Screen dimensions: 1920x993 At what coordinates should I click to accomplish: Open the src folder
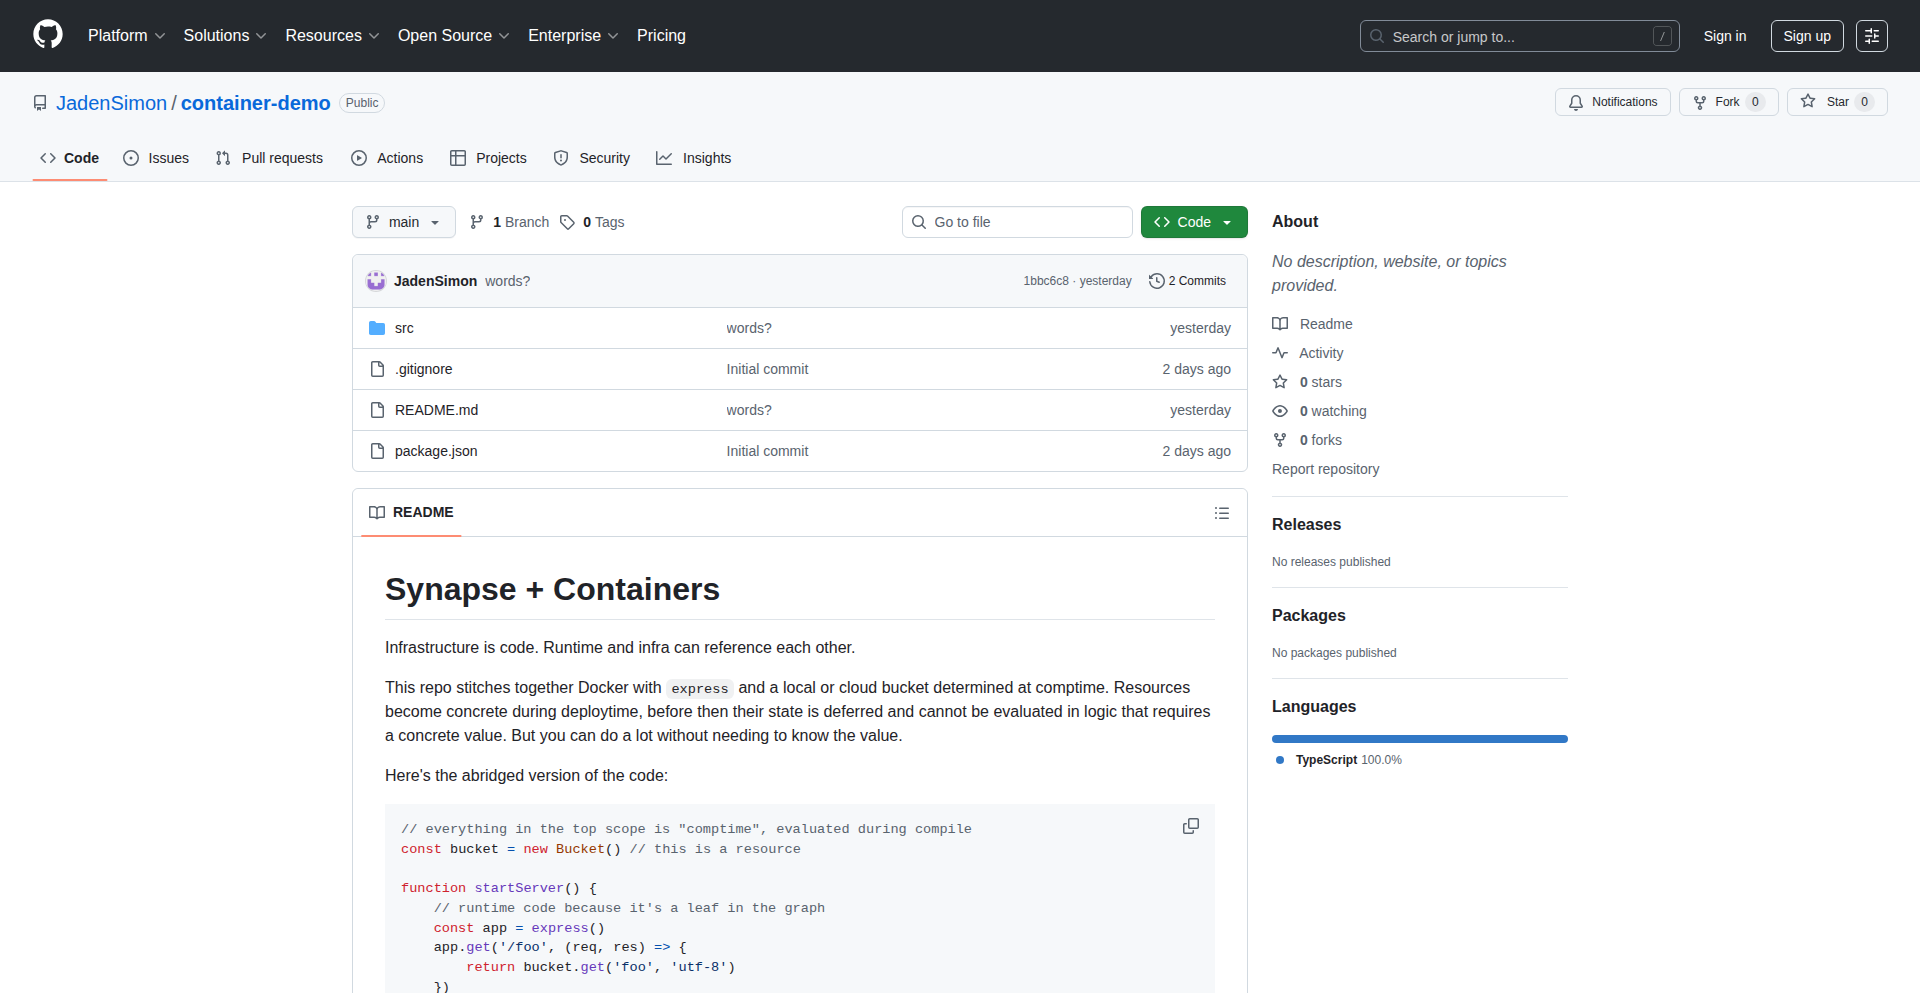tap(404, 328)
